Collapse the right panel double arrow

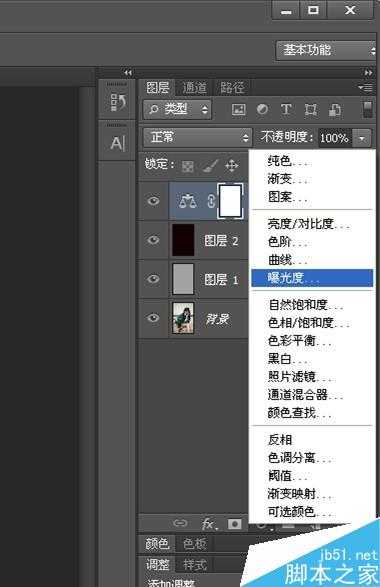point(368,73)
